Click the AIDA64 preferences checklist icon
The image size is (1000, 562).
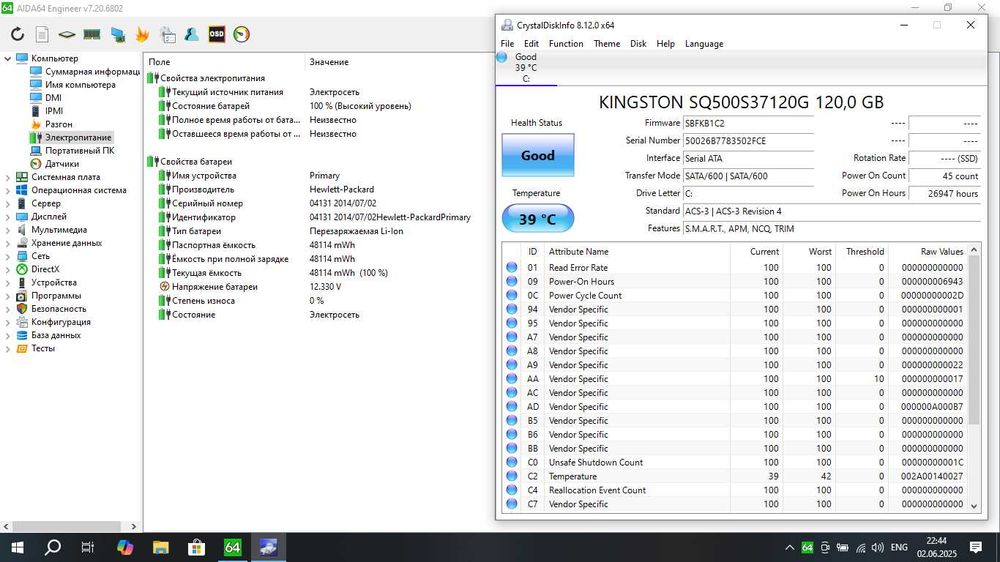click(x=168, y=34)
